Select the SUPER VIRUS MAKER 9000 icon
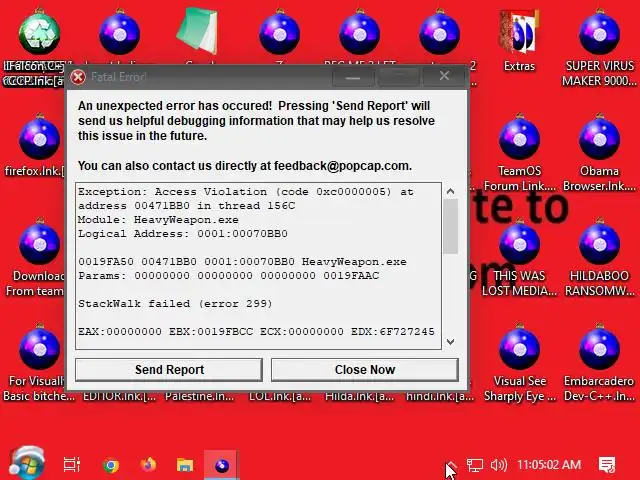 [x=599, y=47]
